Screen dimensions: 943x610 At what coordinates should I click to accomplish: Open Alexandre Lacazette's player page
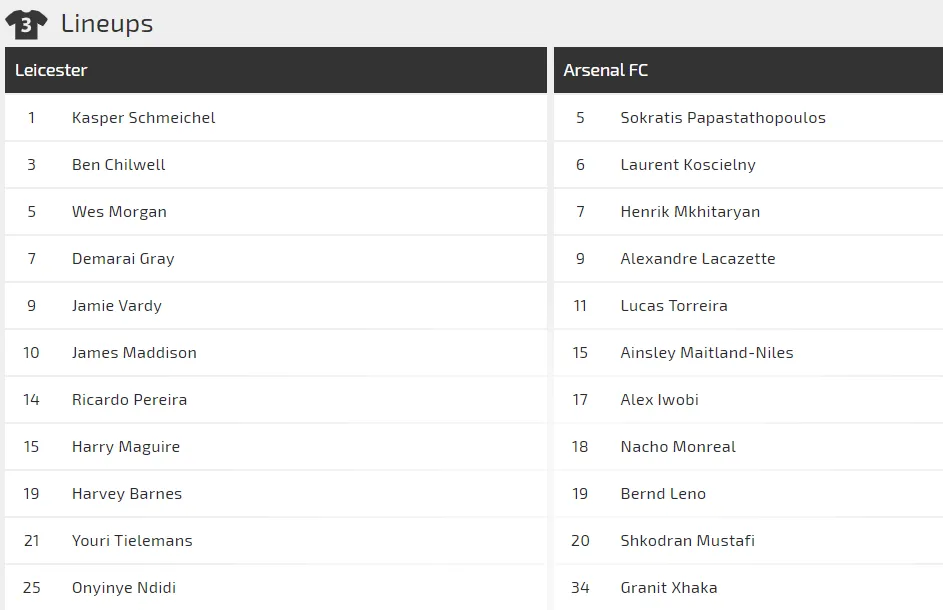698,259
